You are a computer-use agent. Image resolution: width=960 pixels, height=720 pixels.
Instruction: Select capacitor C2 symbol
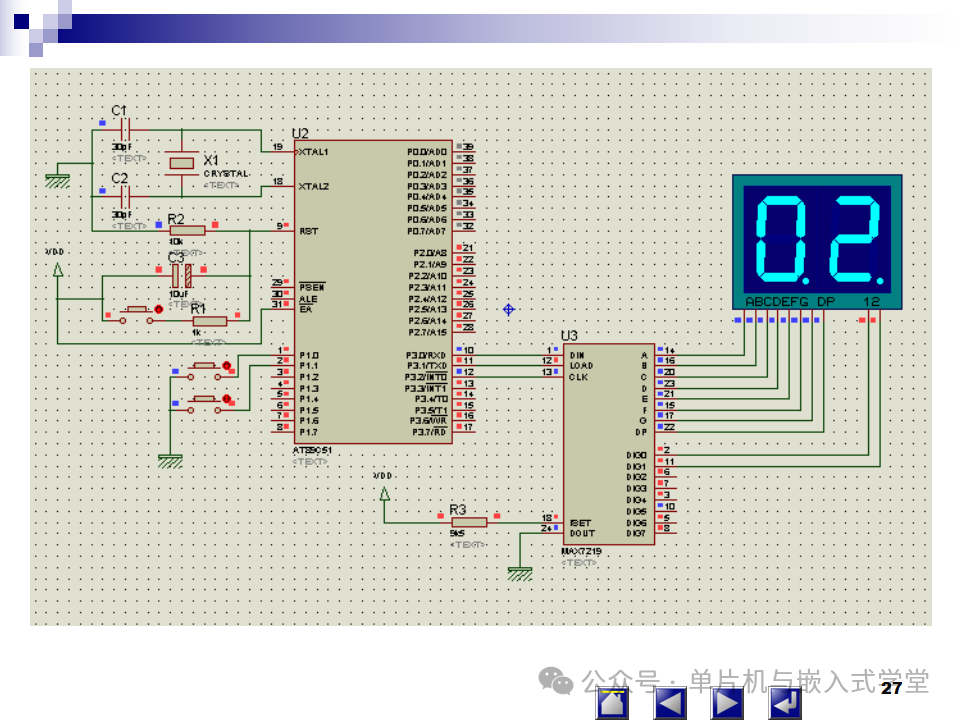pyautogui.click(x=125, y=197)
